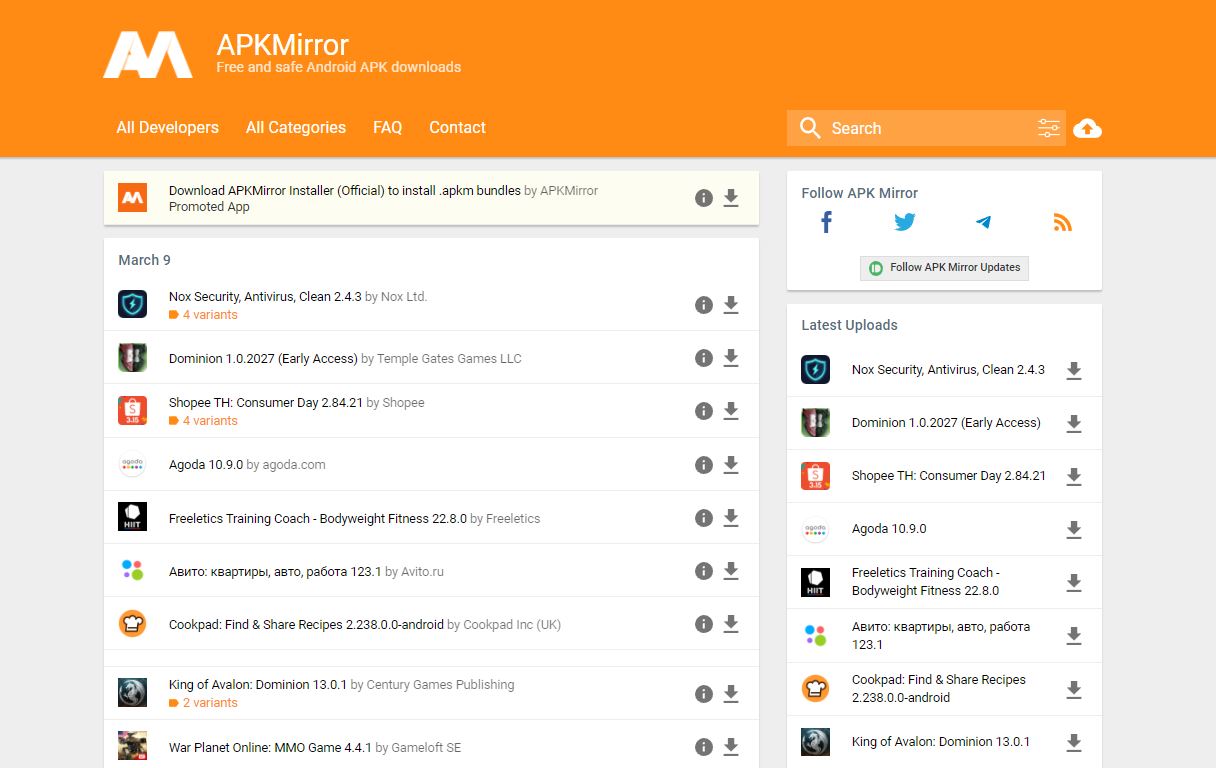Download Shopee TH from main list
Screen dimensions: 1216x768
pos(731,411)
